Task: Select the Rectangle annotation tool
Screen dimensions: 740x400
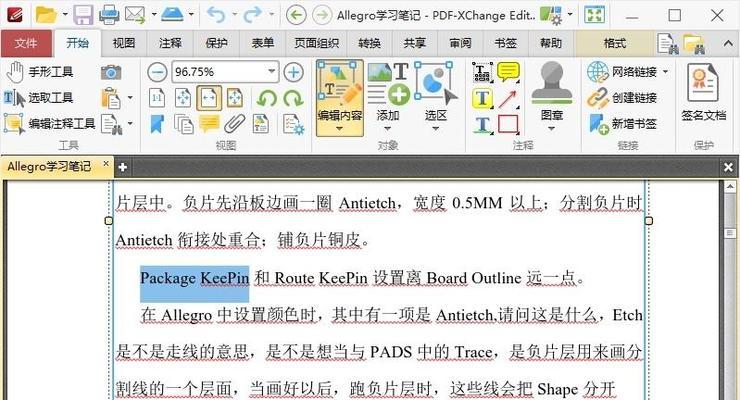Action: pos(508,124)
